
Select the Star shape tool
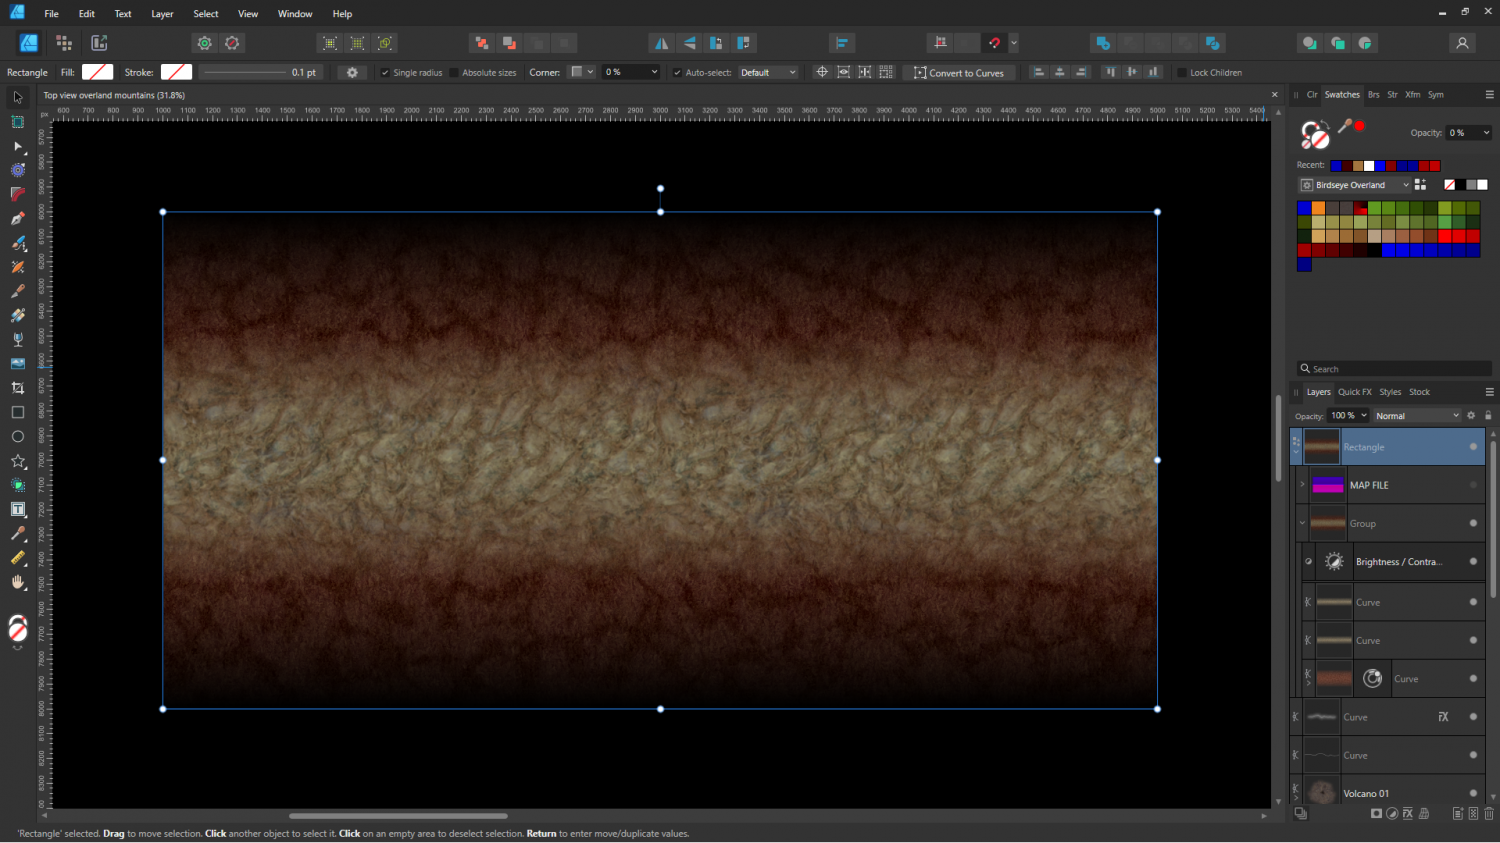pyautogui.click(x=17, y=461)
